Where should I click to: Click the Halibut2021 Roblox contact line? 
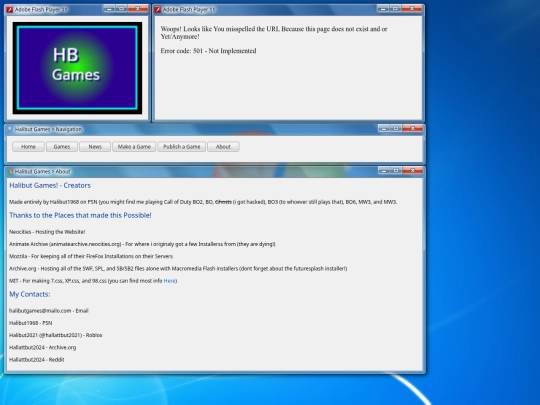point(55,335)
